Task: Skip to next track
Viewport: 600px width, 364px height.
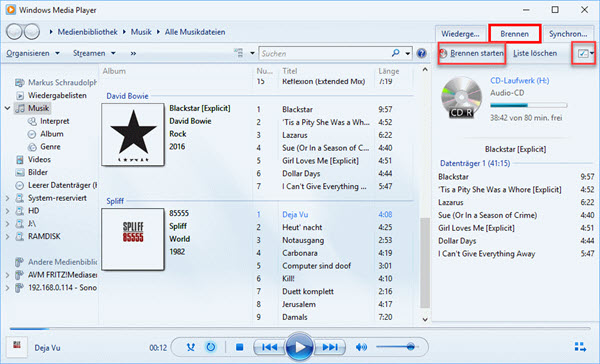Action: pos(330,347)
